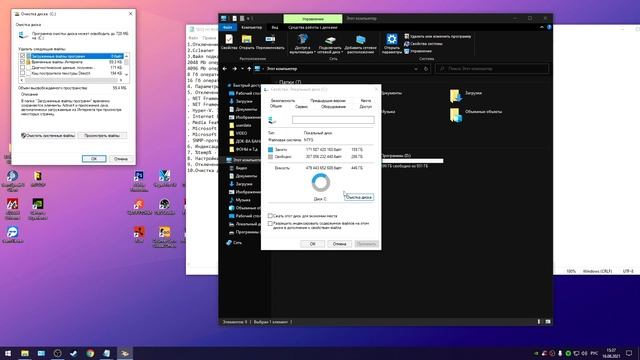Image resolution: width=640 pixels, height=360 pixels.
Task: Select userdata folder in Explorer sidebar
Action: pos(240,125)
